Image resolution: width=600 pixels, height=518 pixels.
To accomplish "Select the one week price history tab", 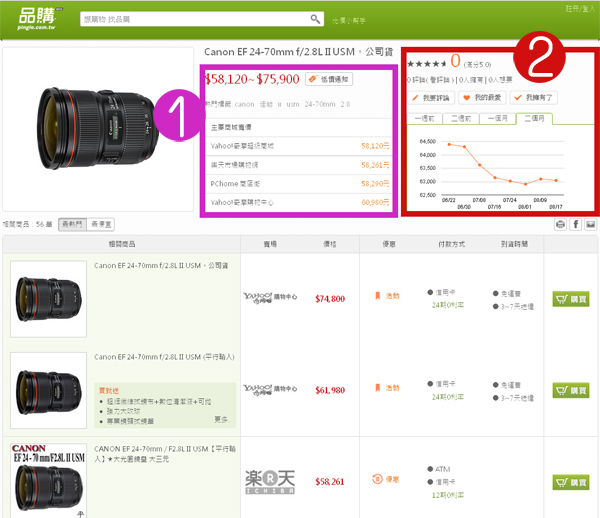I will click(424, 119).
